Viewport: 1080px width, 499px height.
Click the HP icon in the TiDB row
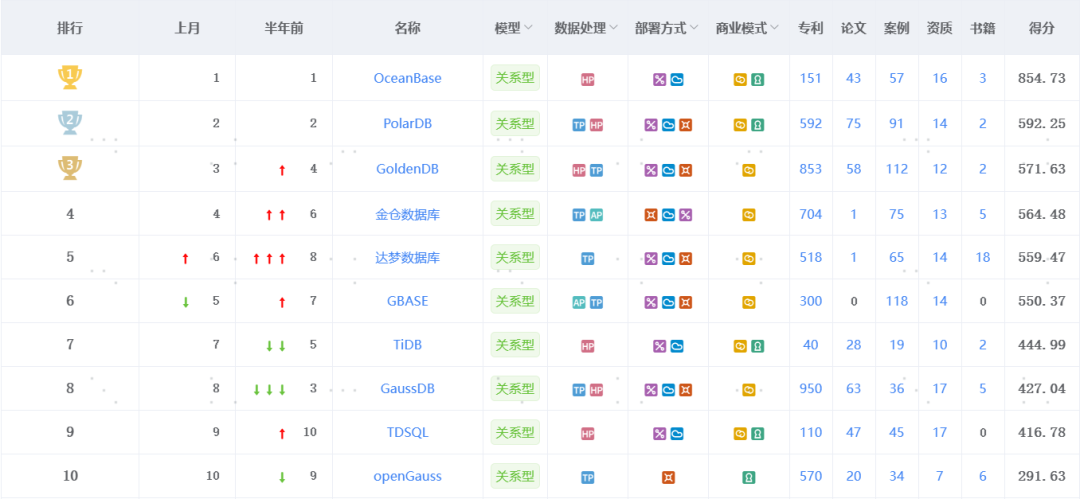pyautogui.click(x=588, y=346)
